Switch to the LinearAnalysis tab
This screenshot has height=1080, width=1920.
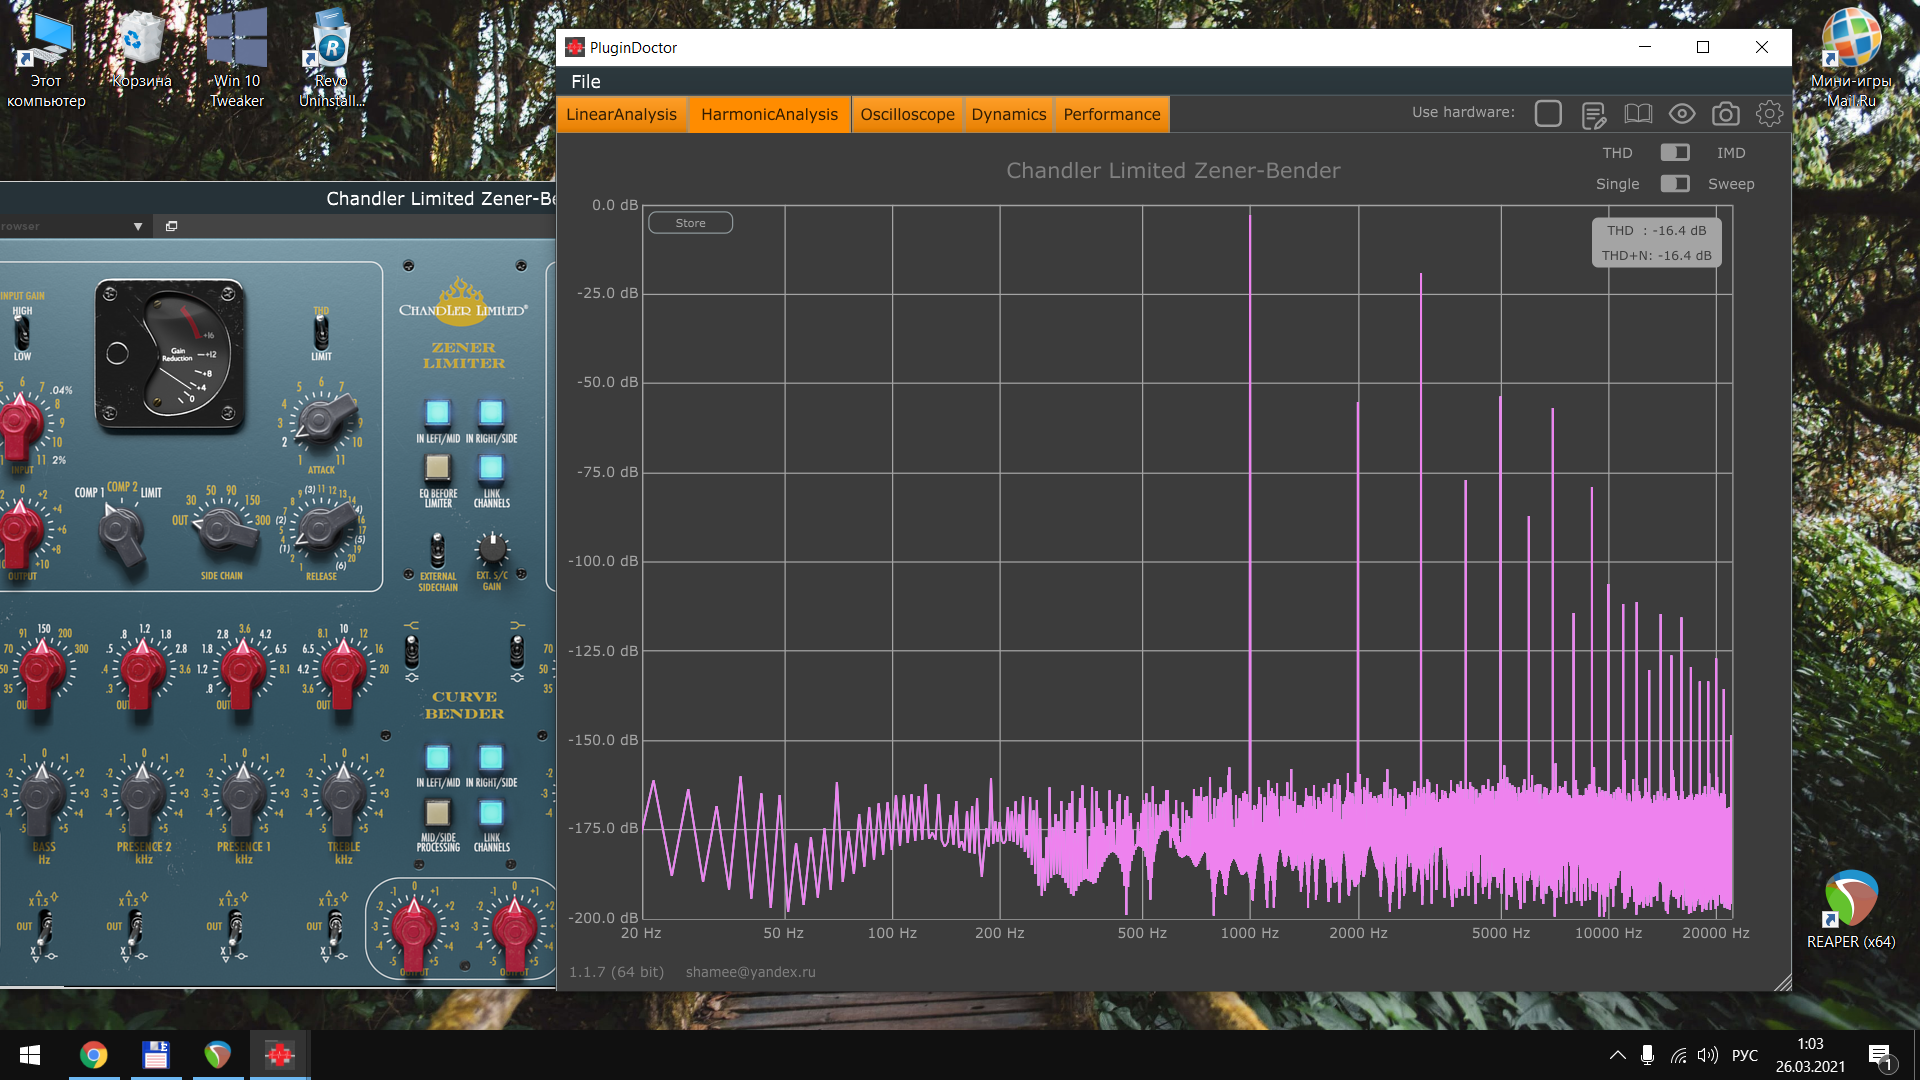pyautogui.click(x=621, y=114)
